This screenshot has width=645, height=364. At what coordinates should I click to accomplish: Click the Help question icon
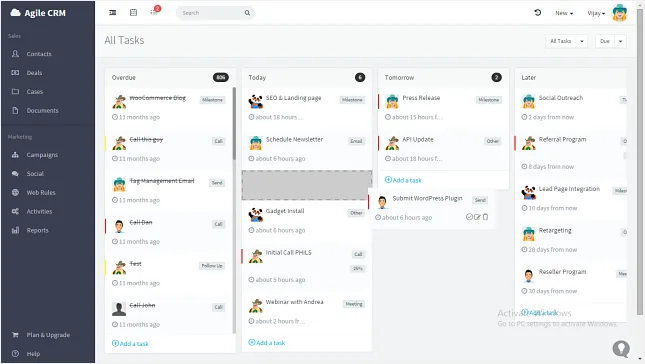15,354
